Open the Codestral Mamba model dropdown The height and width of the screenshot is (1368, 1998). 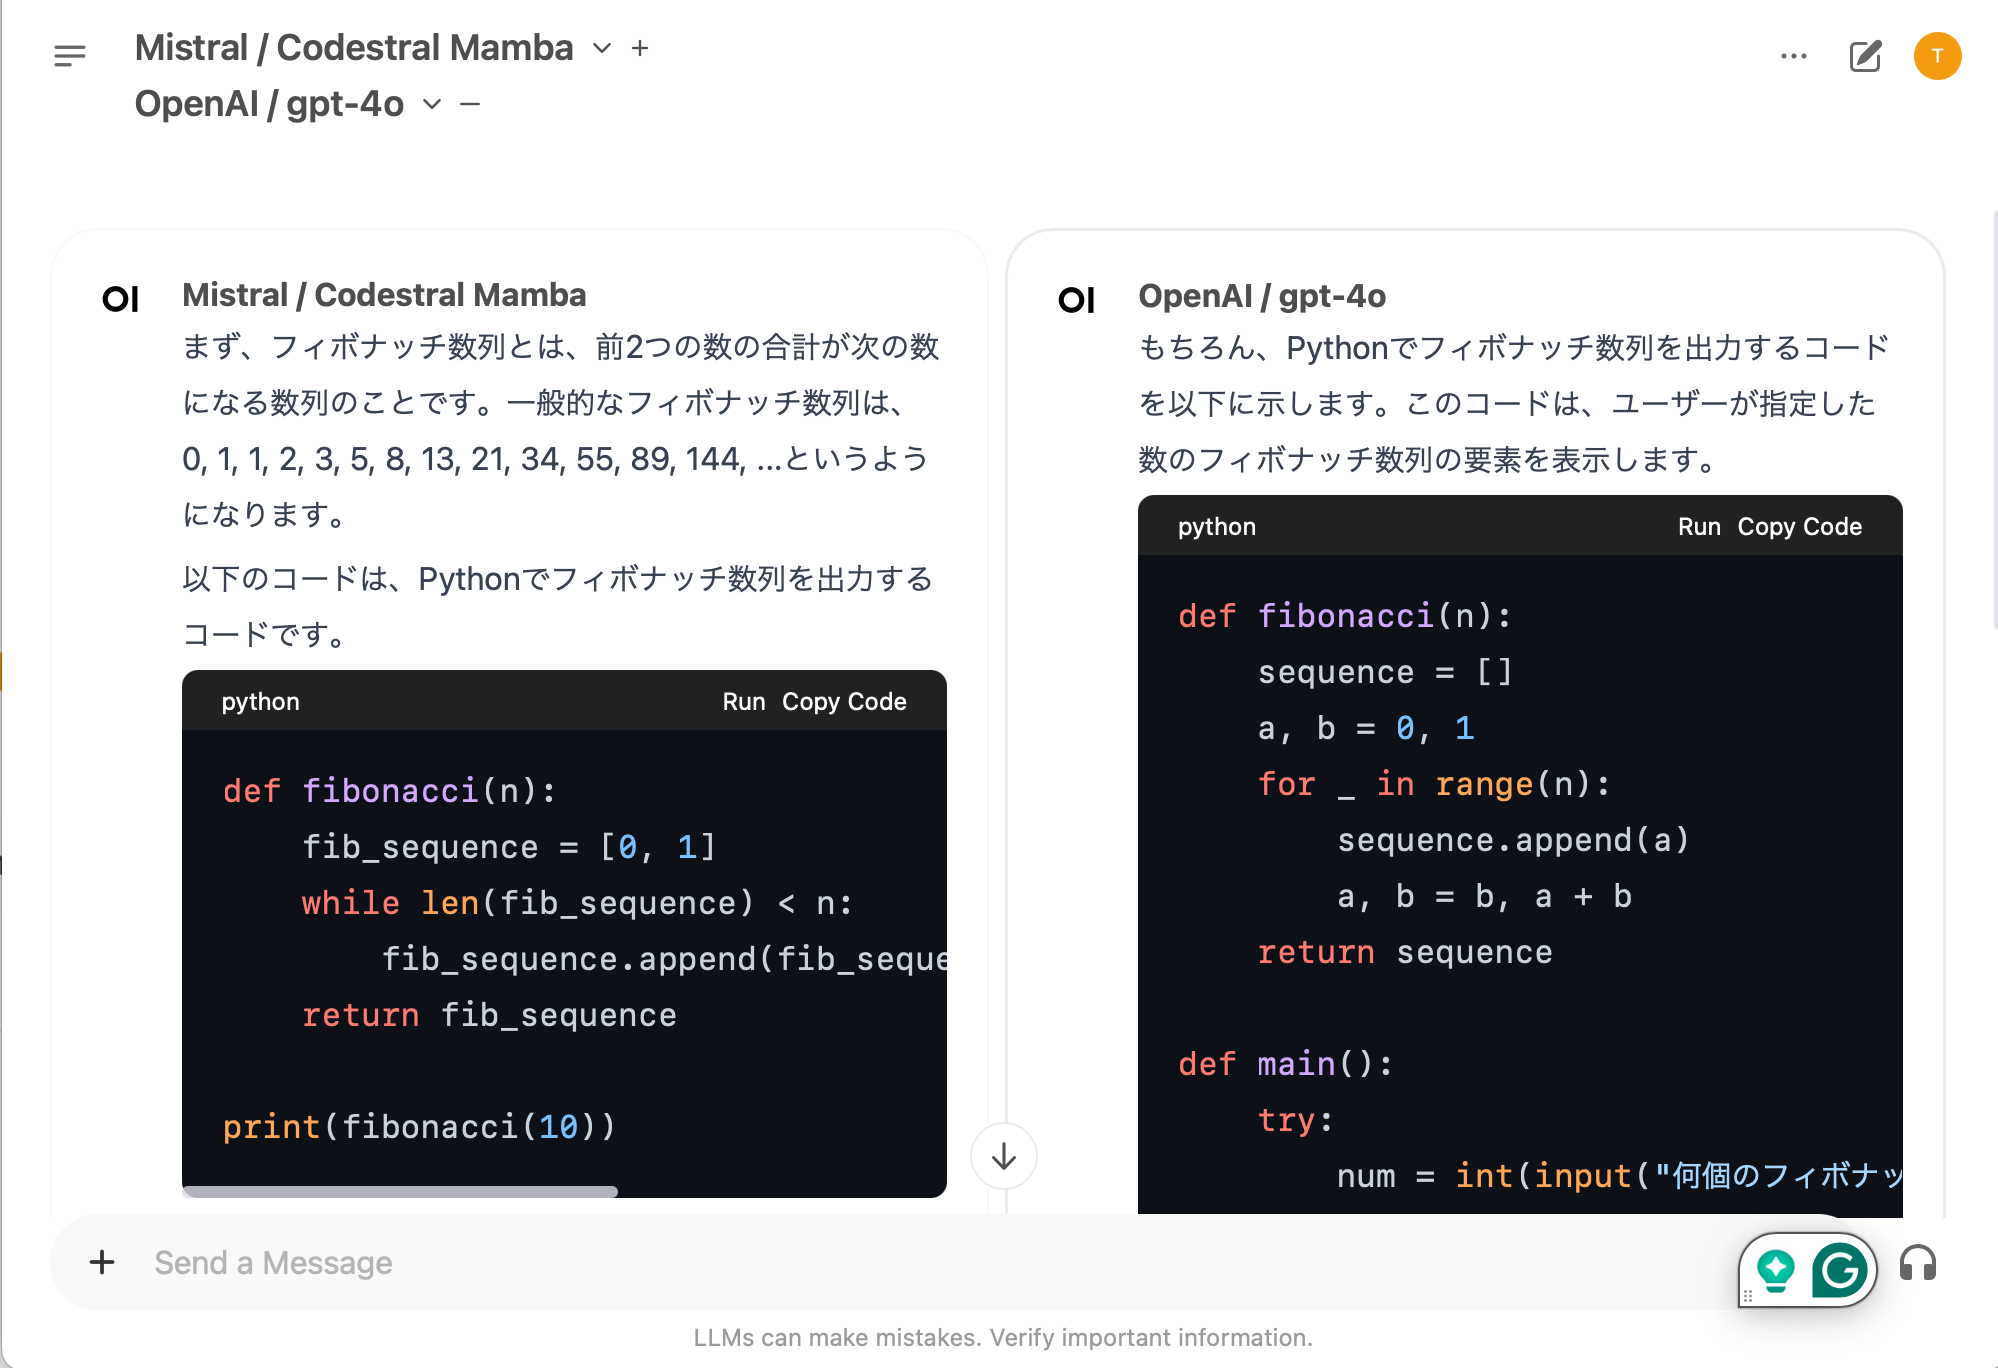click(600, 47)
